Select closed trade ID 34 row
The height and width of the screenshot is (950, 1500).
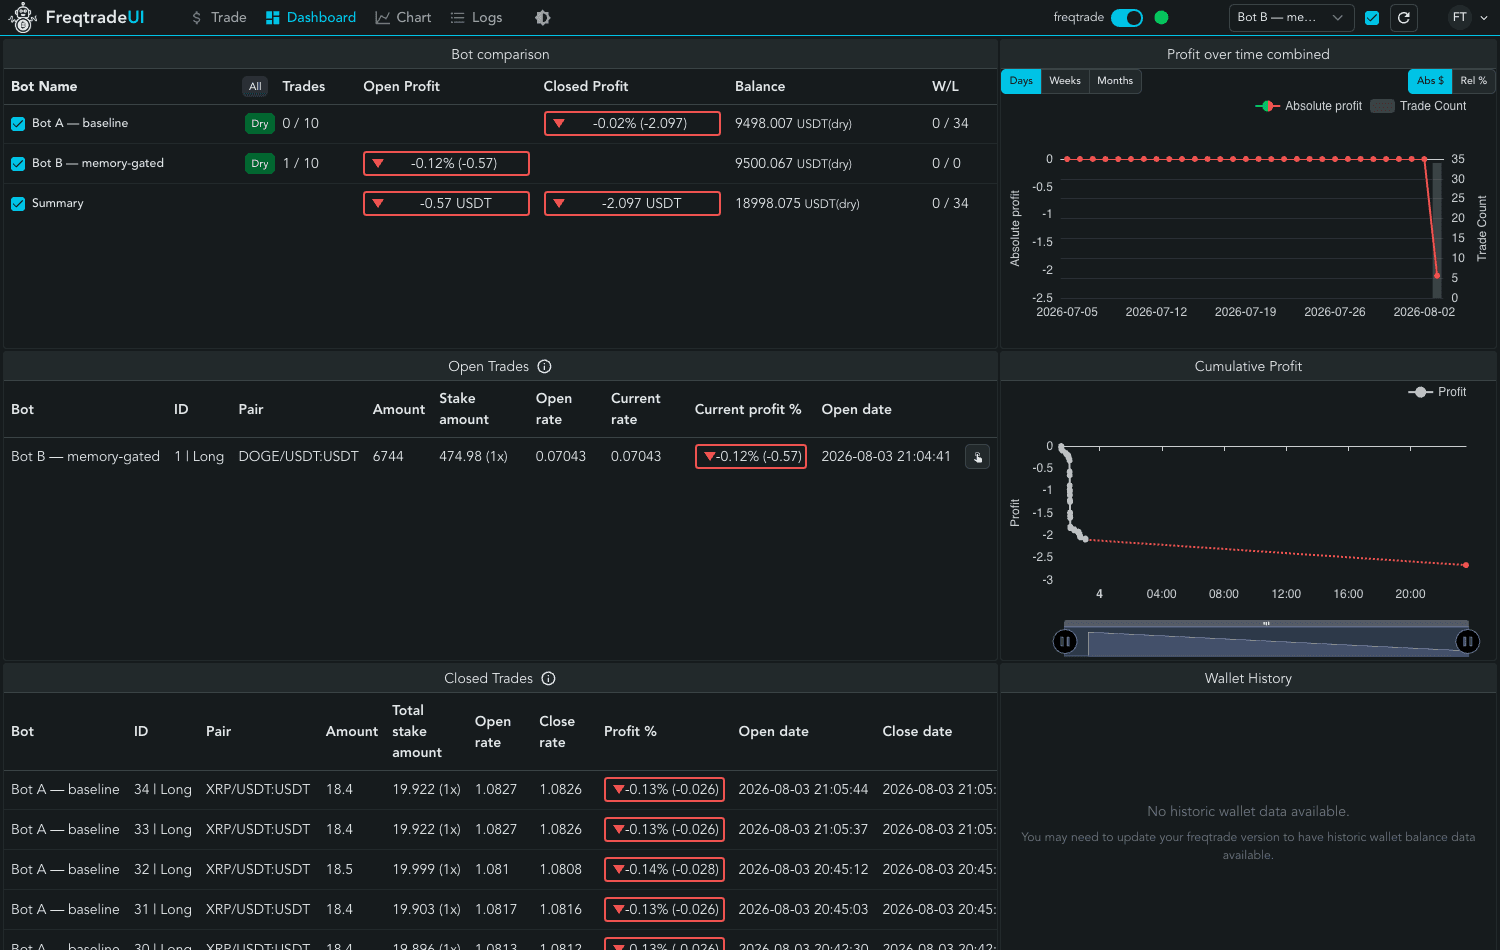[500, 790]
